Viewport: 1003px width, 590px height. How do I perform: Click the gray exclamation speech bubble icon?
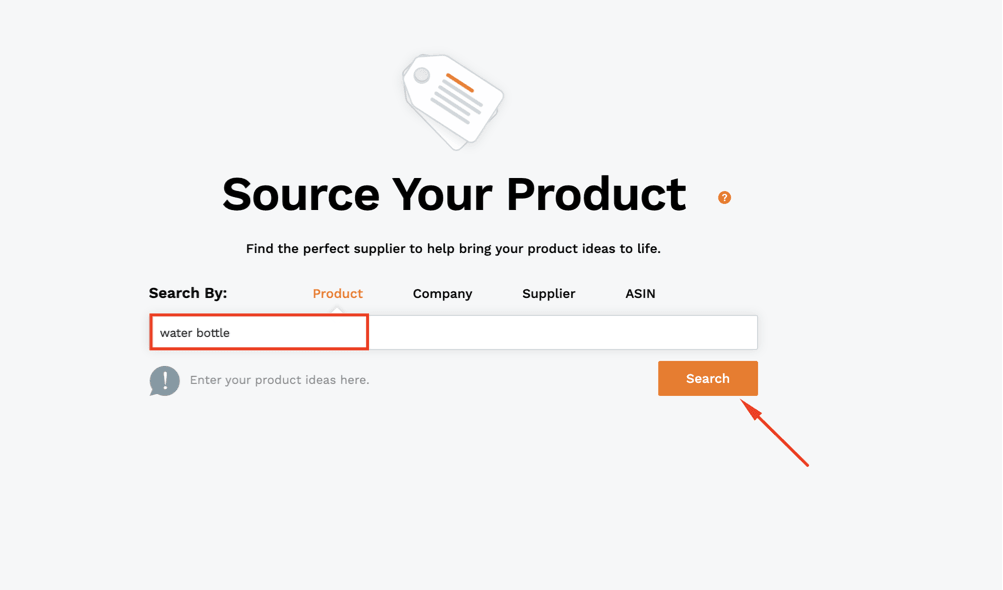tap(164, 381)
